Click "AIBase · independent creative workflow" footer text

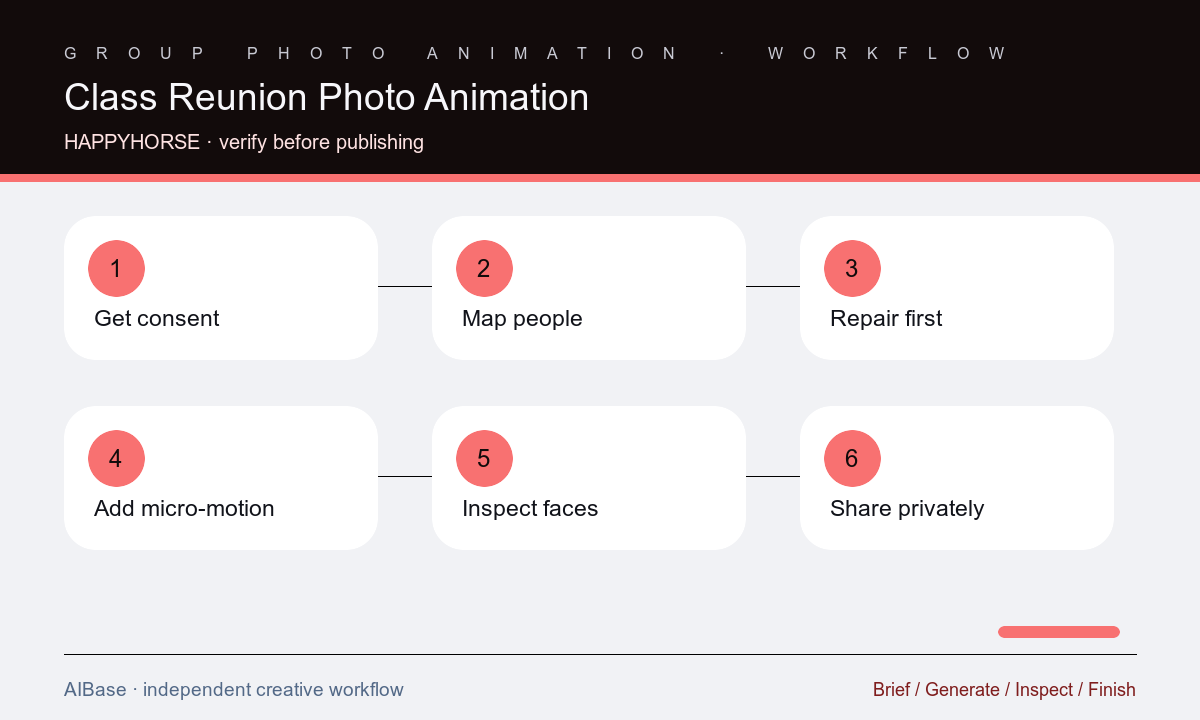tap(234, 690)
